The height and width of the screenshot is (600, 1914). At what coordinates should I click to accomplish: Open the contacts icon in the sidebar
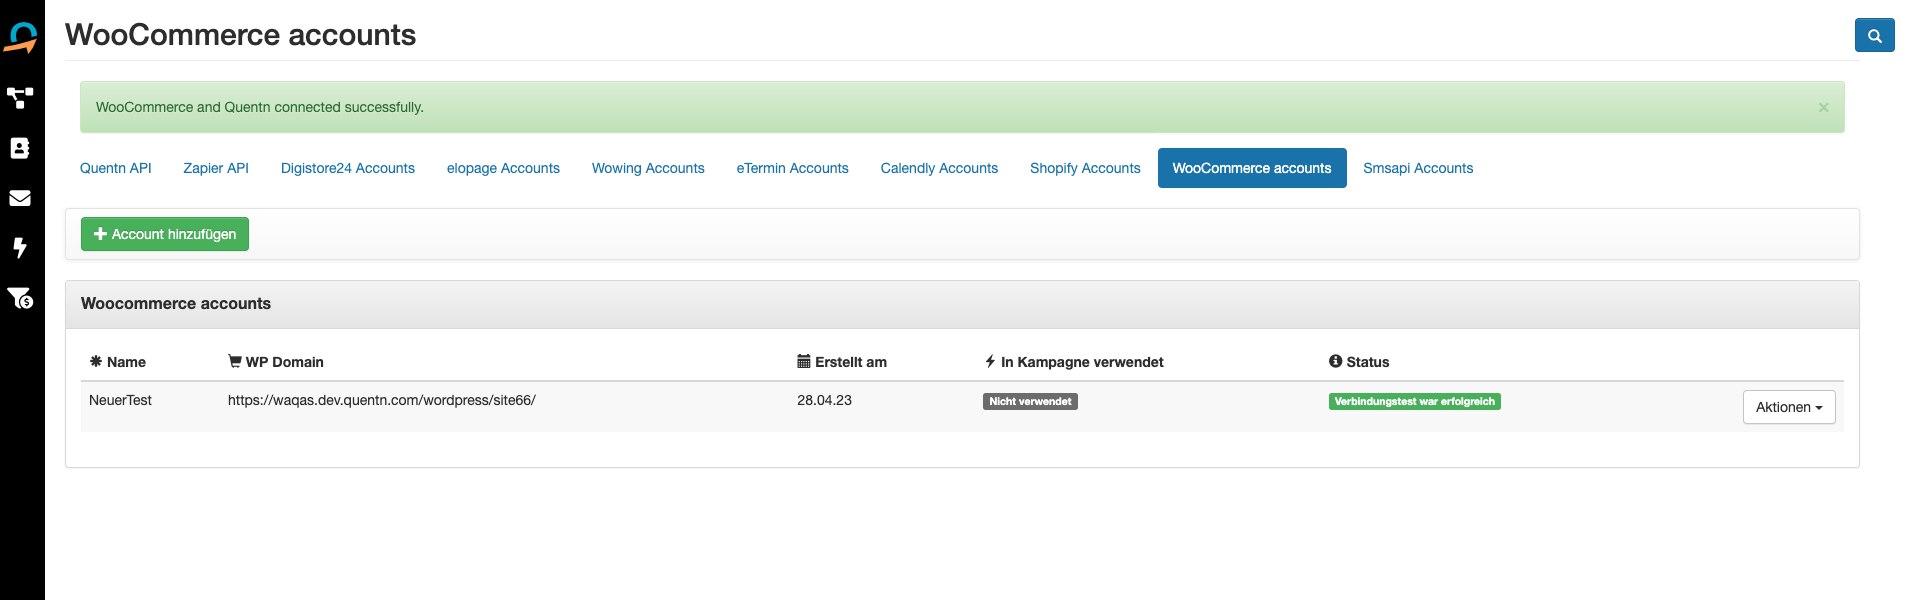coord(20,148)
